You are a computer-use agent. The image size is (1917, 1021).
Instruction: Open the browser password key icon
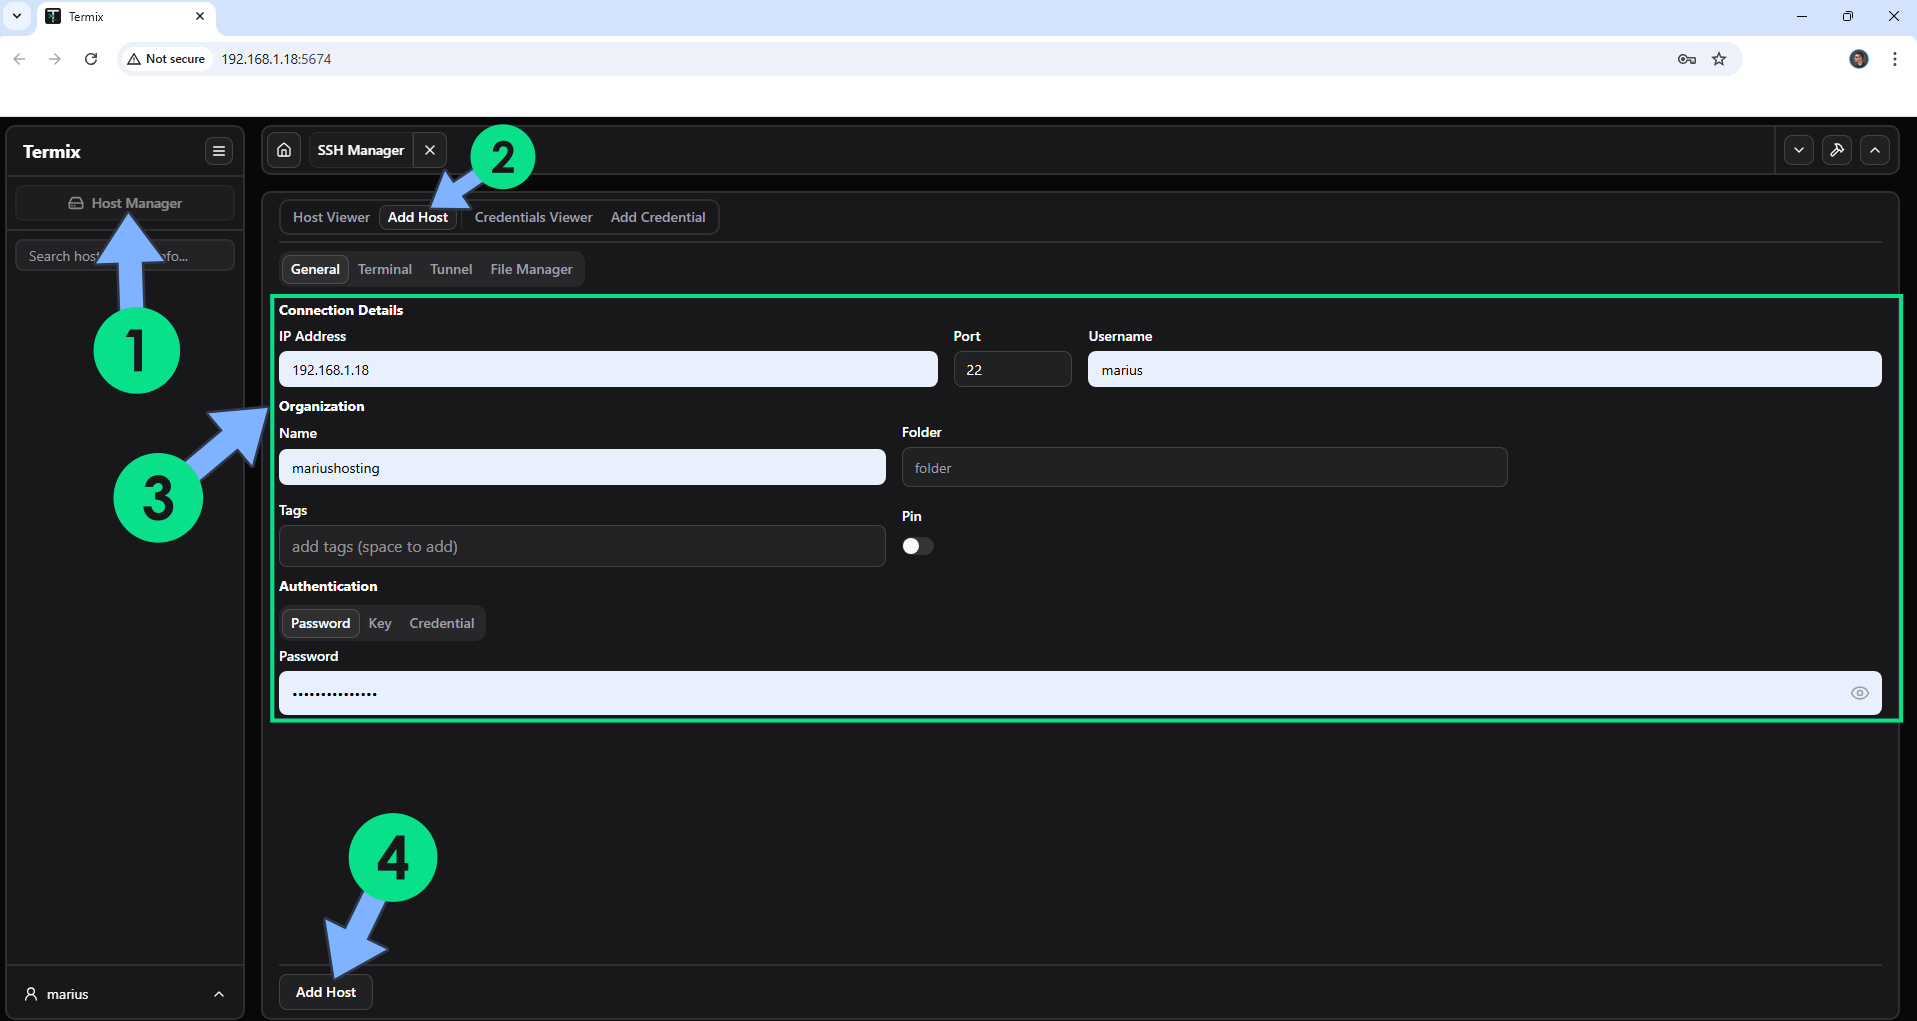(x=1687, y=59)
